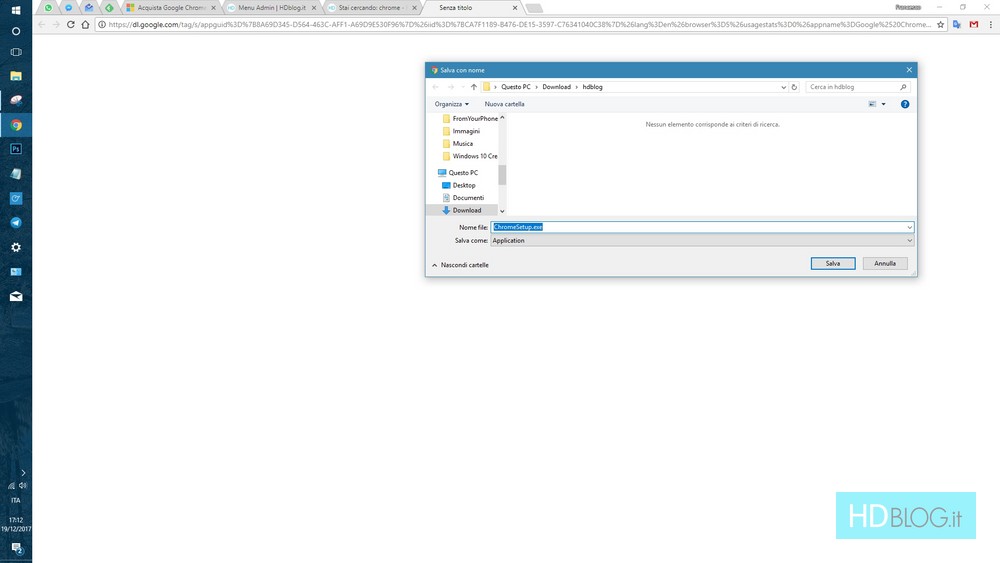Open Salva come type dropdown
The image size is (1000, 563).
(x=702, y=240)
